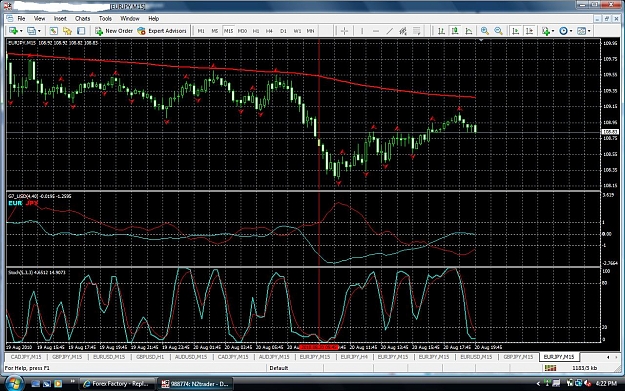Screen dimensions: 625x391
Task: Set timeframe to H1
Action: point(256,31)
